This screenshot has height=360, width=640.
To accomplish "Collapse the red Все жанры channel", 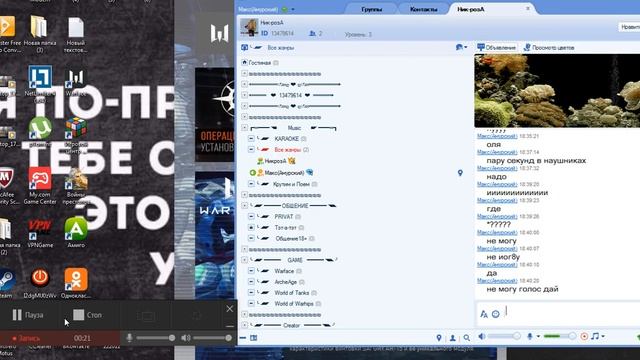I will (251, 149).
